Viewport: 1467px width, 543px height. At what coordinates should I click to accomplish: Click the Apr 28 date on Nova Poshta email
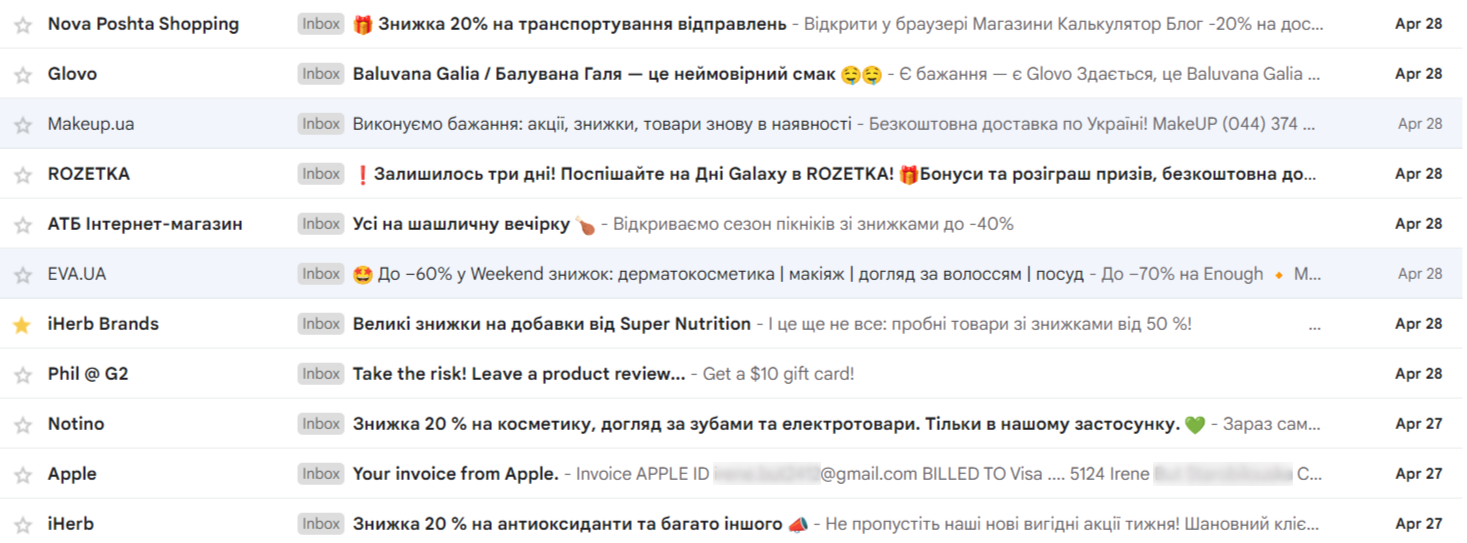1418,24
